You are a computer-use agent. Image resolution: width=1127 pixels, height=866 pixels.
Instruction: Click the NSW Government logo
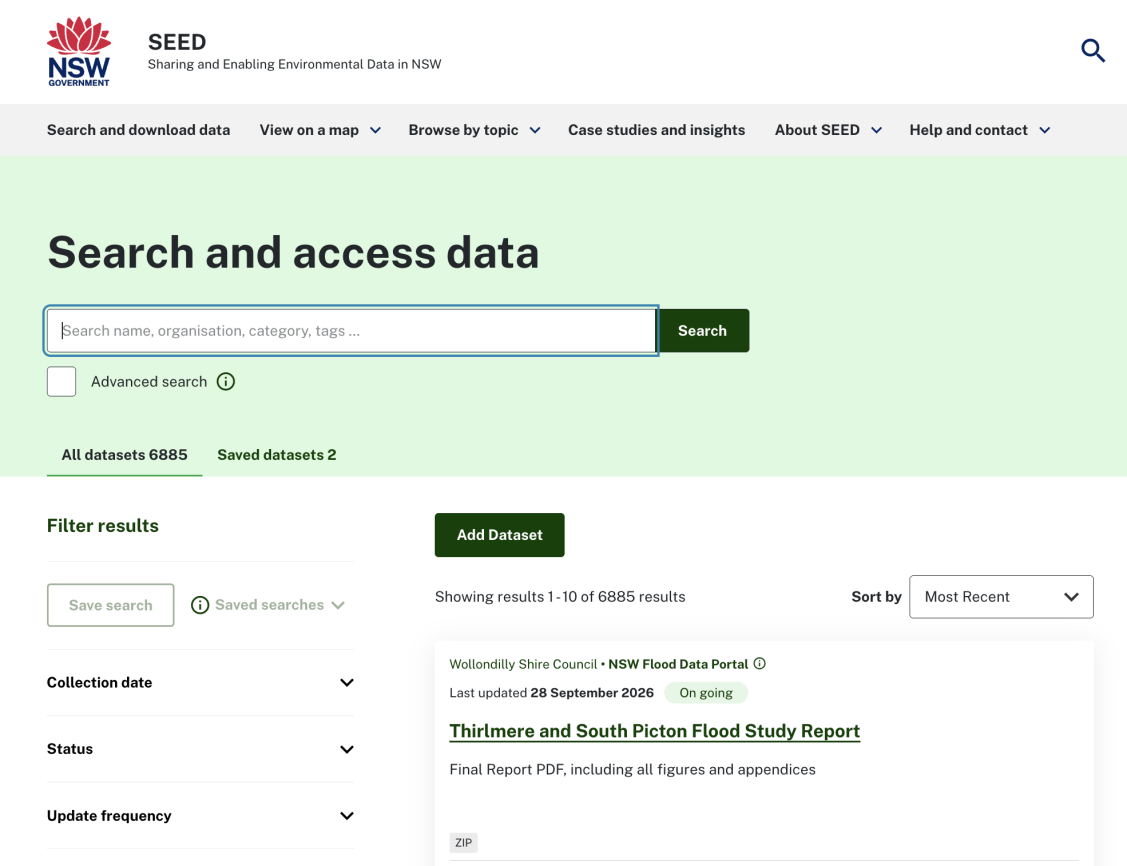78,52
